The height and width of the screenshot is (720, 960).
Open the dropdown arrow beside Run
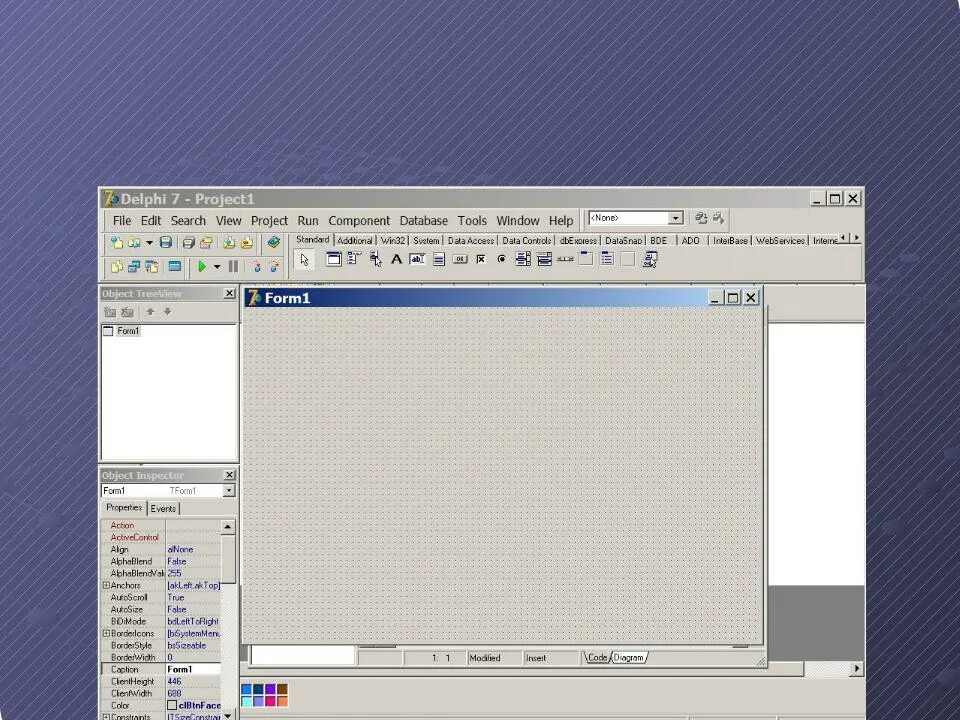217,266
